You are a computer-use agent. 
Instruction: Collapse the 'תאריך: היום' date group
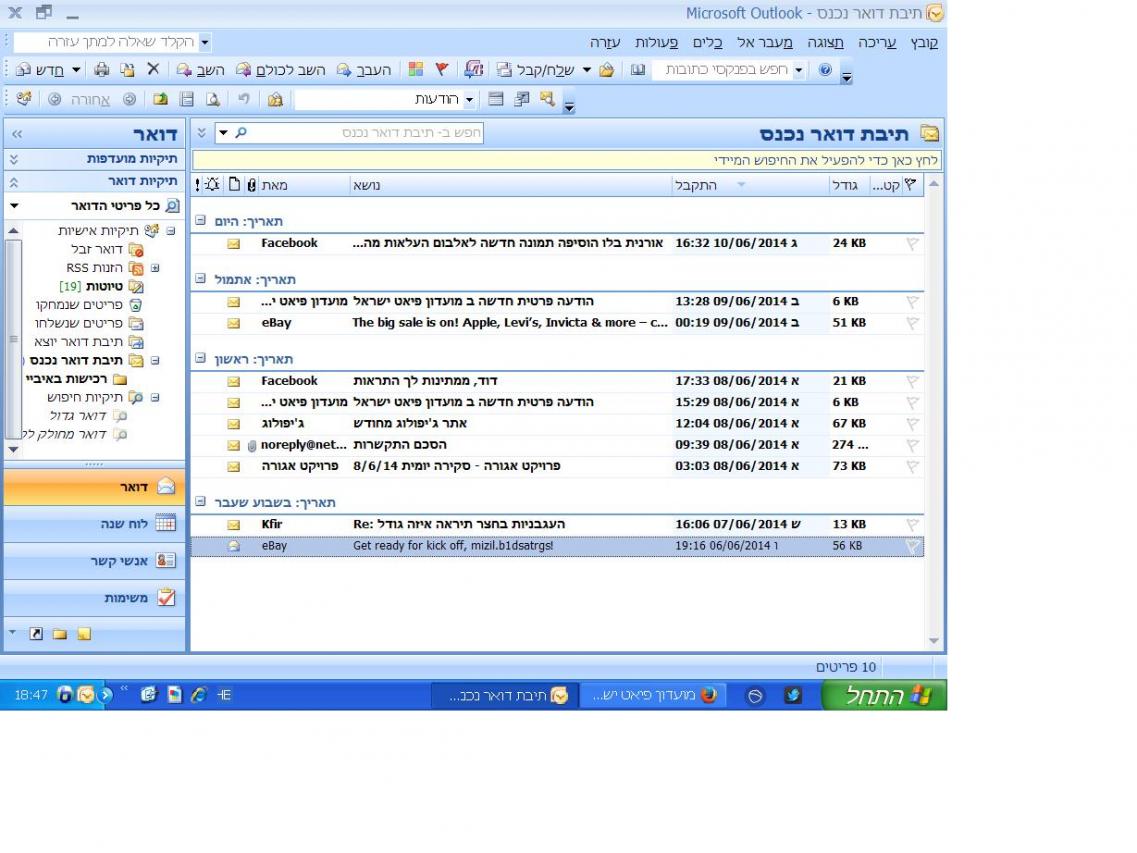(200, 221)
